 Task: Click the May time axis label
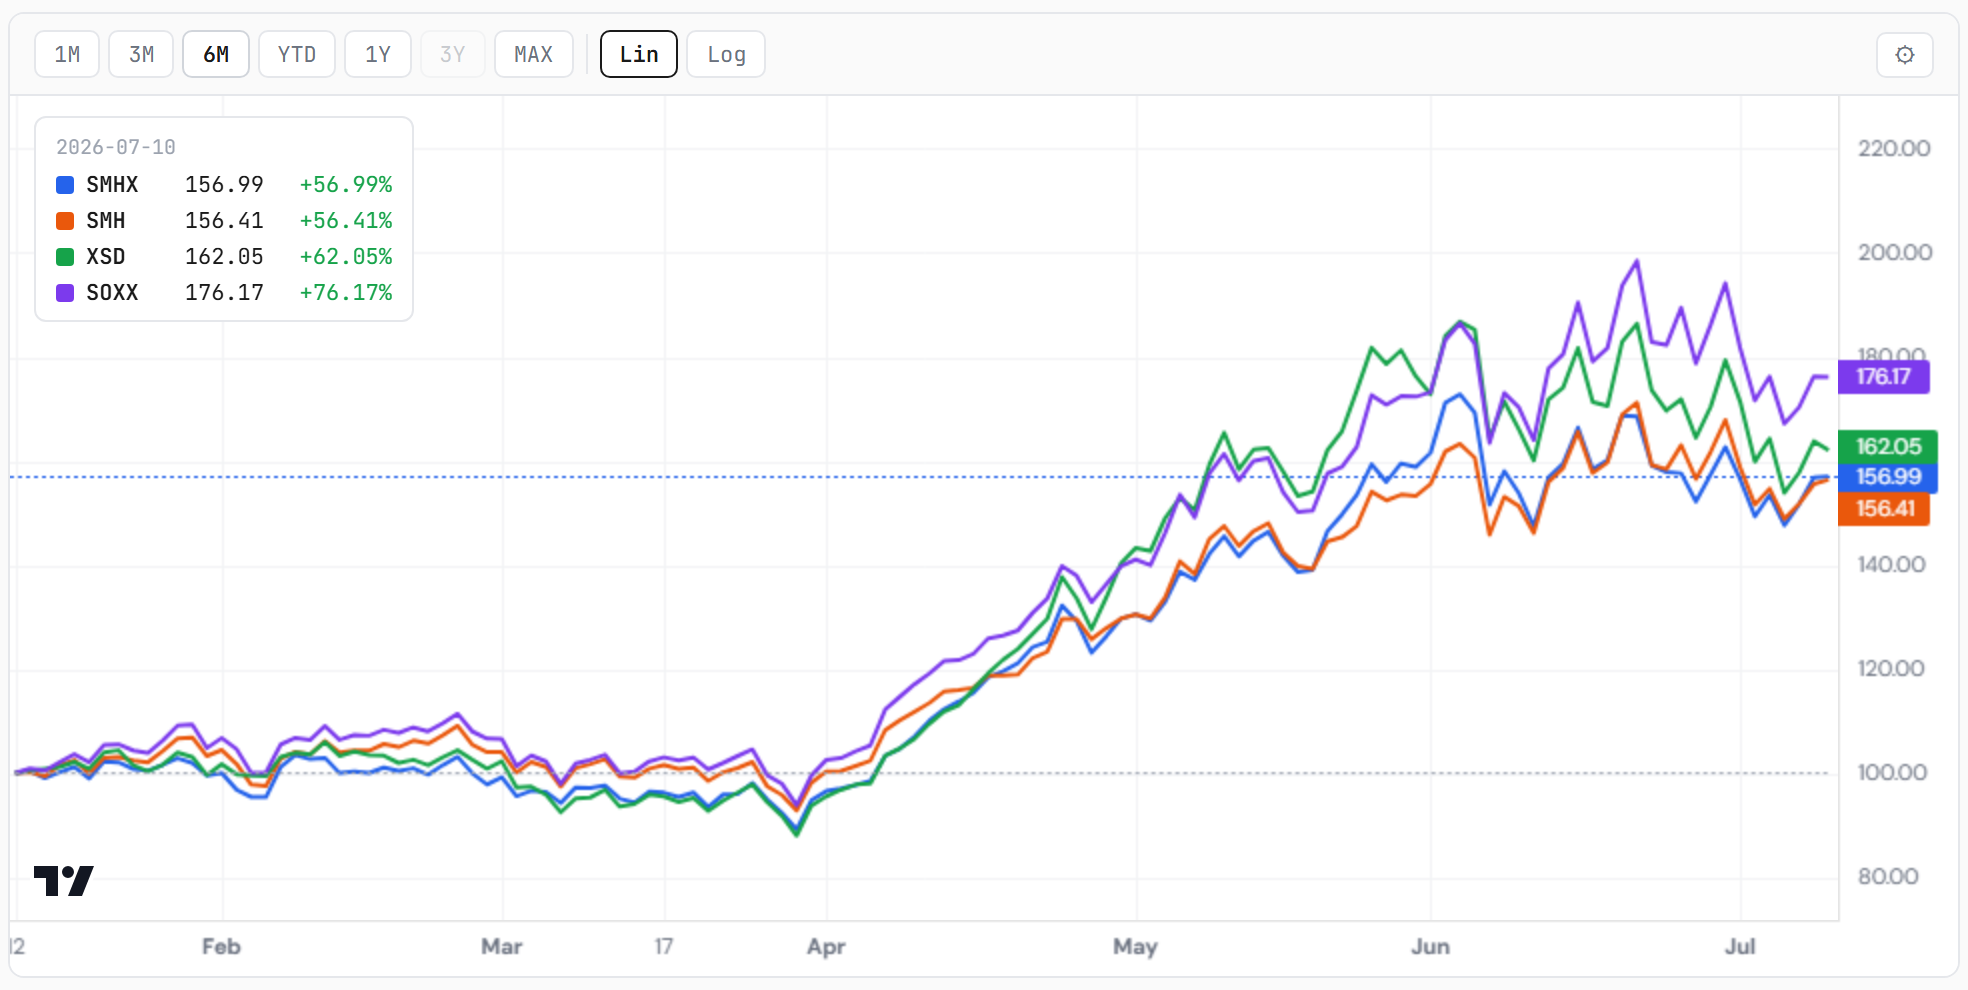click(1135, 946)
